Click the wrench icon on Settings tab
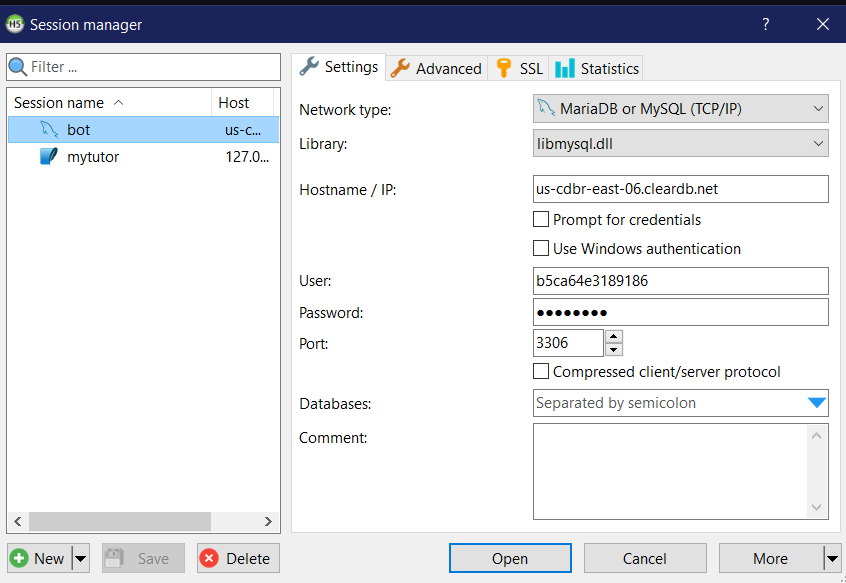 click(309, 66)
